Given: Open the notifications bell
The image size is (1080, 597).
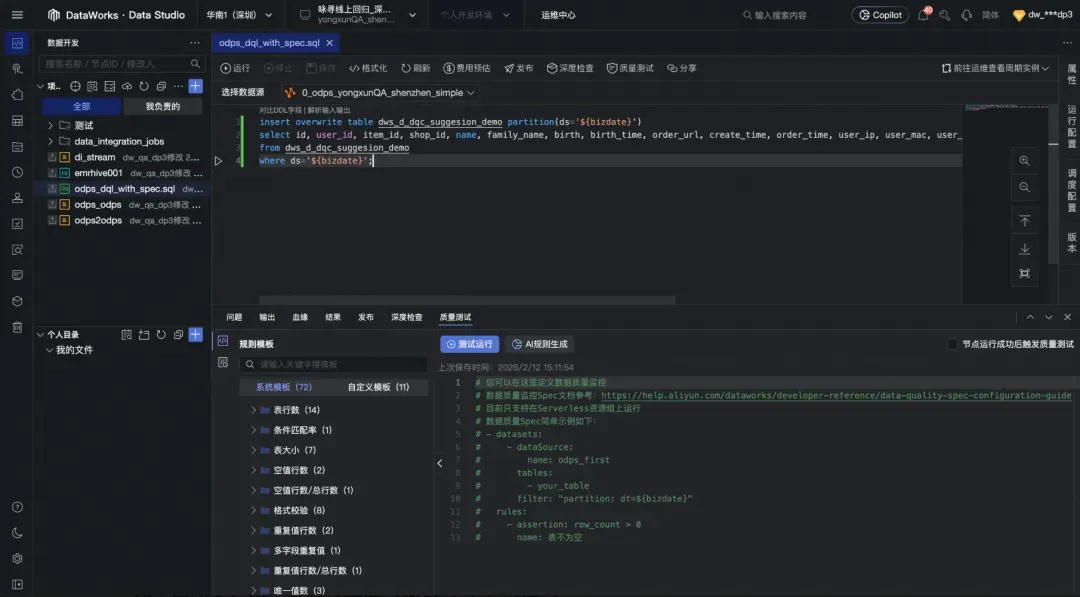Looking at the screenshot, I should (923, 14).
